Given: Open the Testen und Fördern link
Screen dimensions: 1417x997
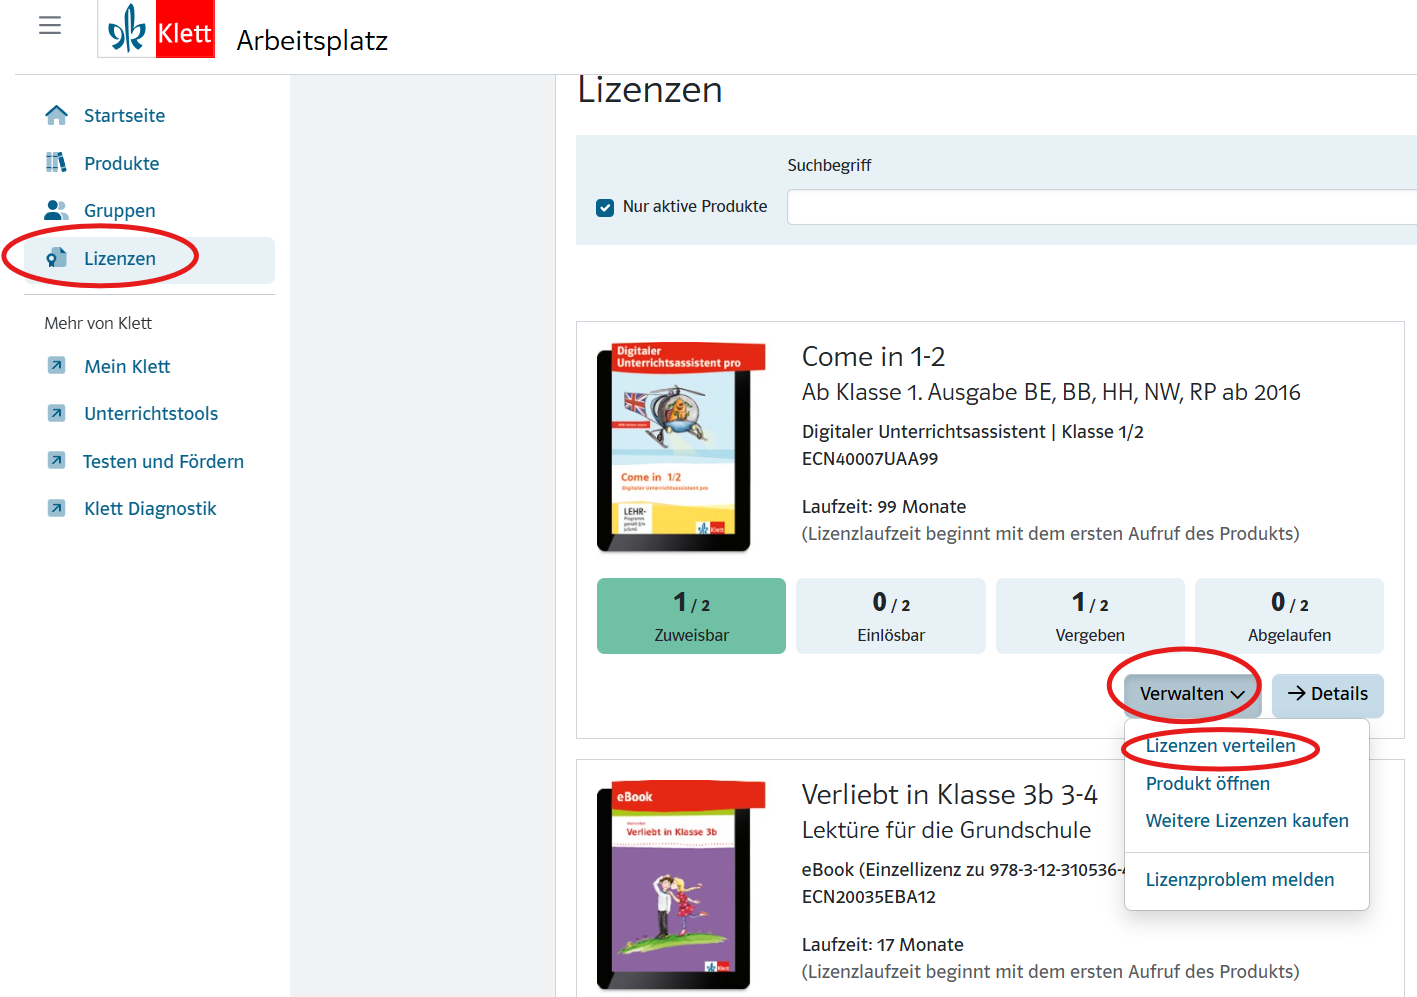Looking at the screenshot, I should [x=163, y=461].
